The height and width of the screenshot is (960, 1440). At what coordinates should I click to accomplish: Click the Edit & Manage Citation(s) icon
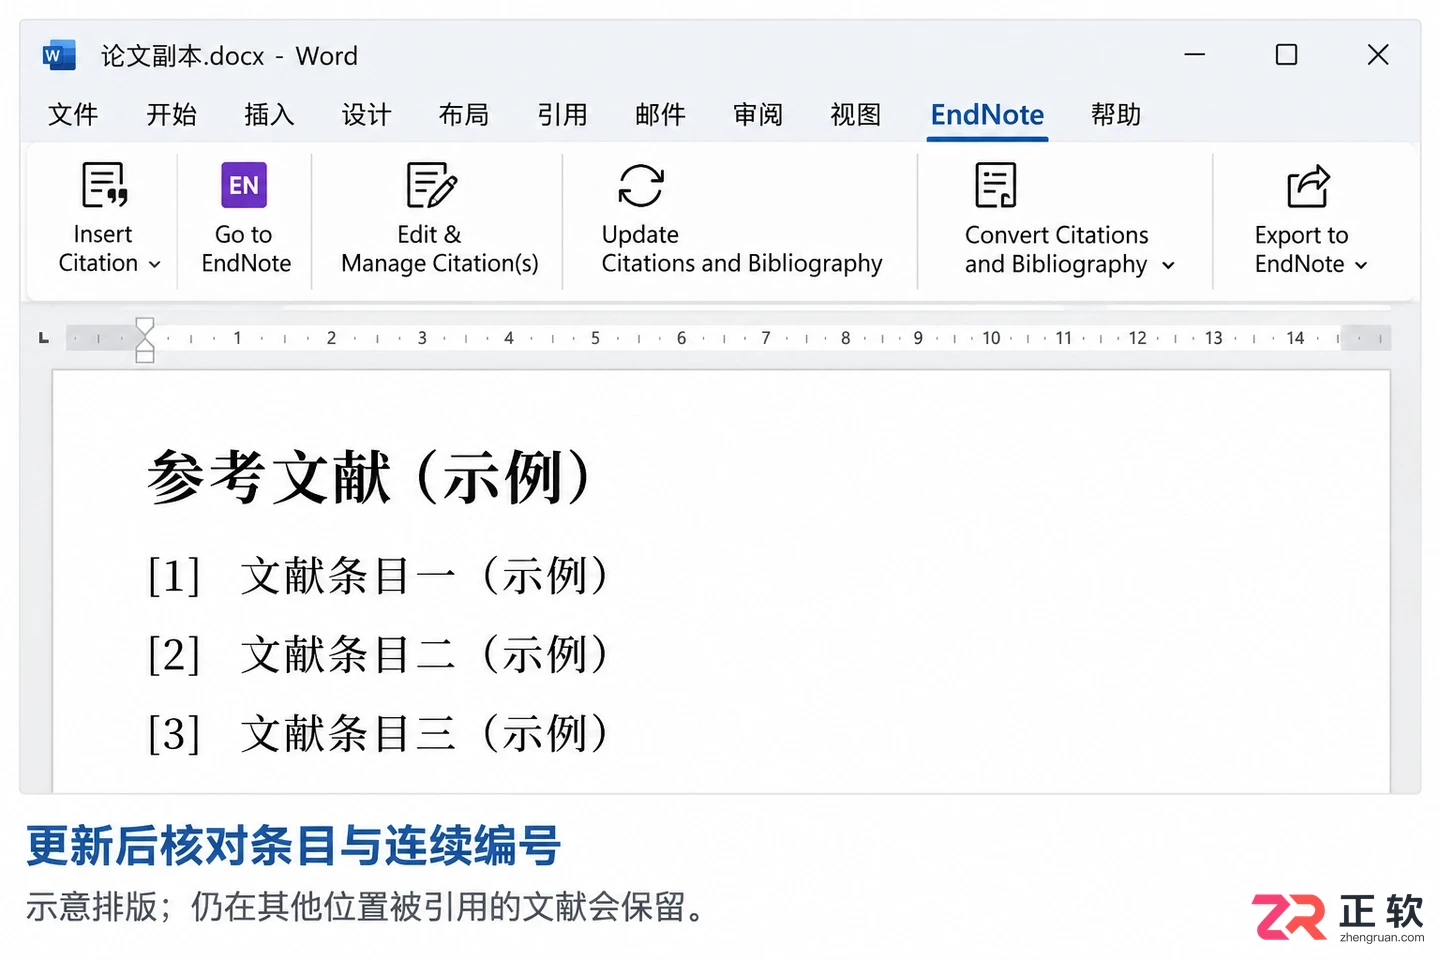pos(432,185)
